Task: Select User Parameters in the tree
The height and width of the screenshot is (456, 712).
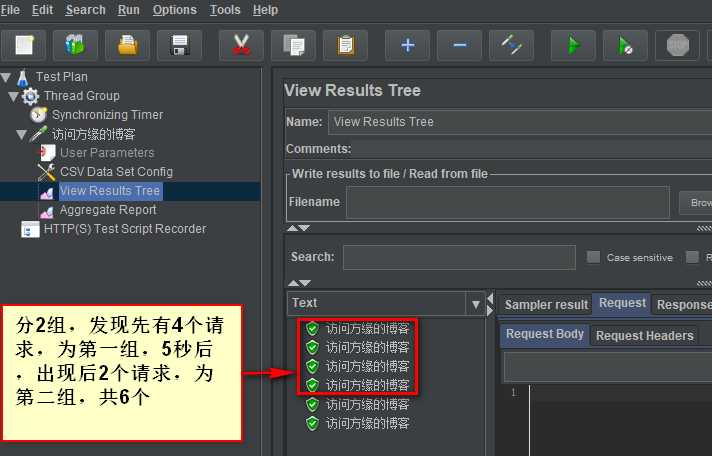Action: [x=107, y=153]
